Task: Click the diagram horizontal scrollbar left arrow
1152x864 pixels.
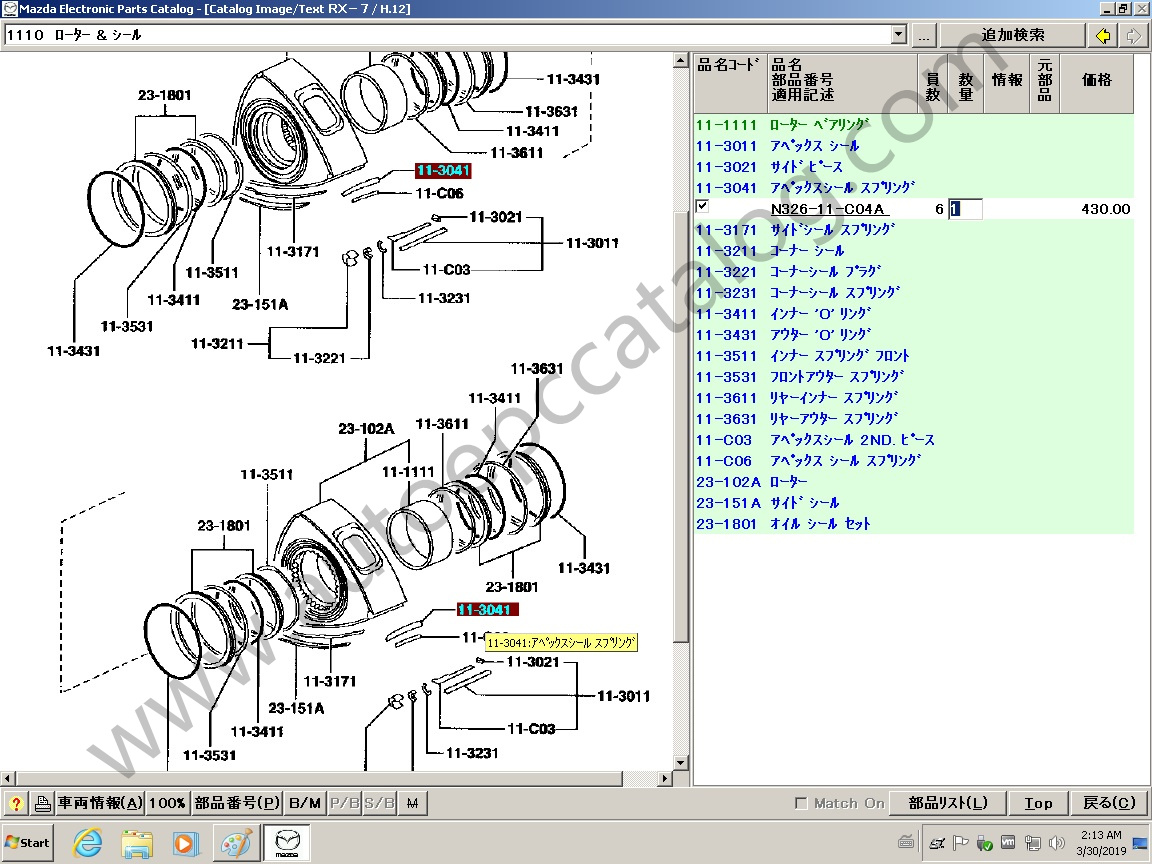Action: [7, 778]
